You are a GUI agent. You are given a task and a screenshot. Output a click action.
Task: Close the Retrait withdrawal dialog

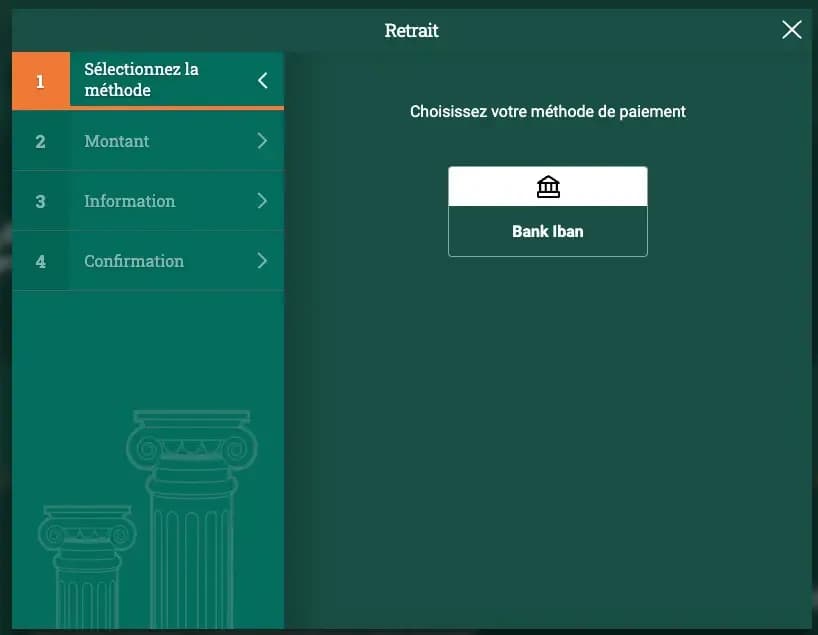click(791, 30)
